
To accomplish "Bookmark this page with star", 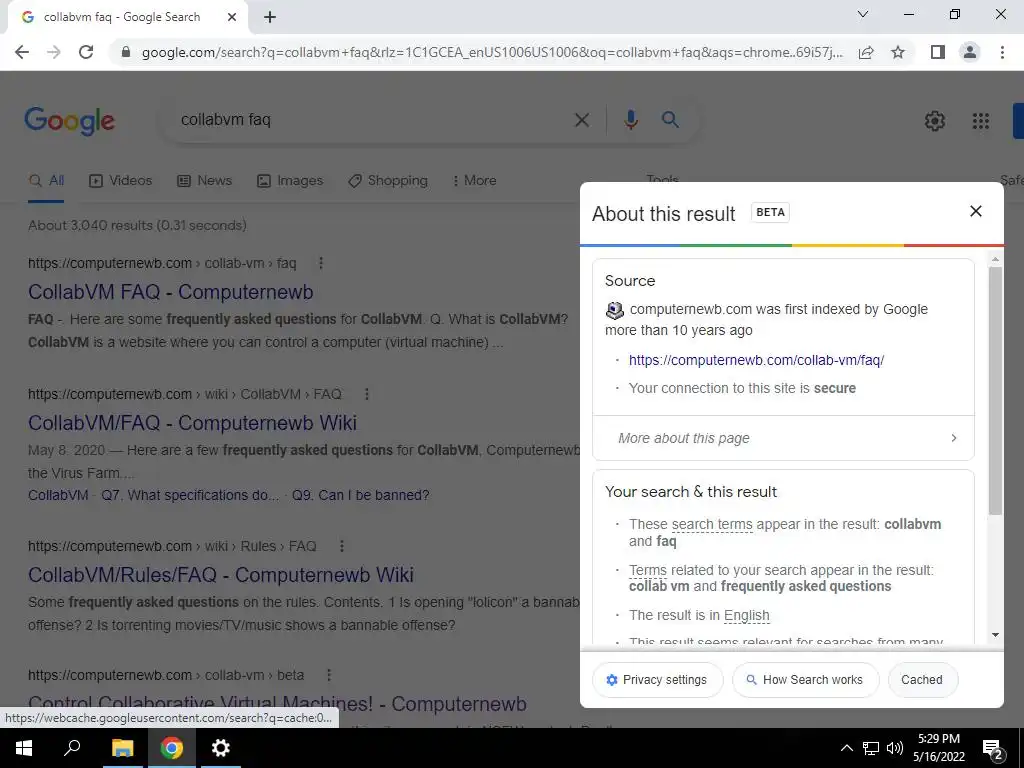I will tap(898, 52).
